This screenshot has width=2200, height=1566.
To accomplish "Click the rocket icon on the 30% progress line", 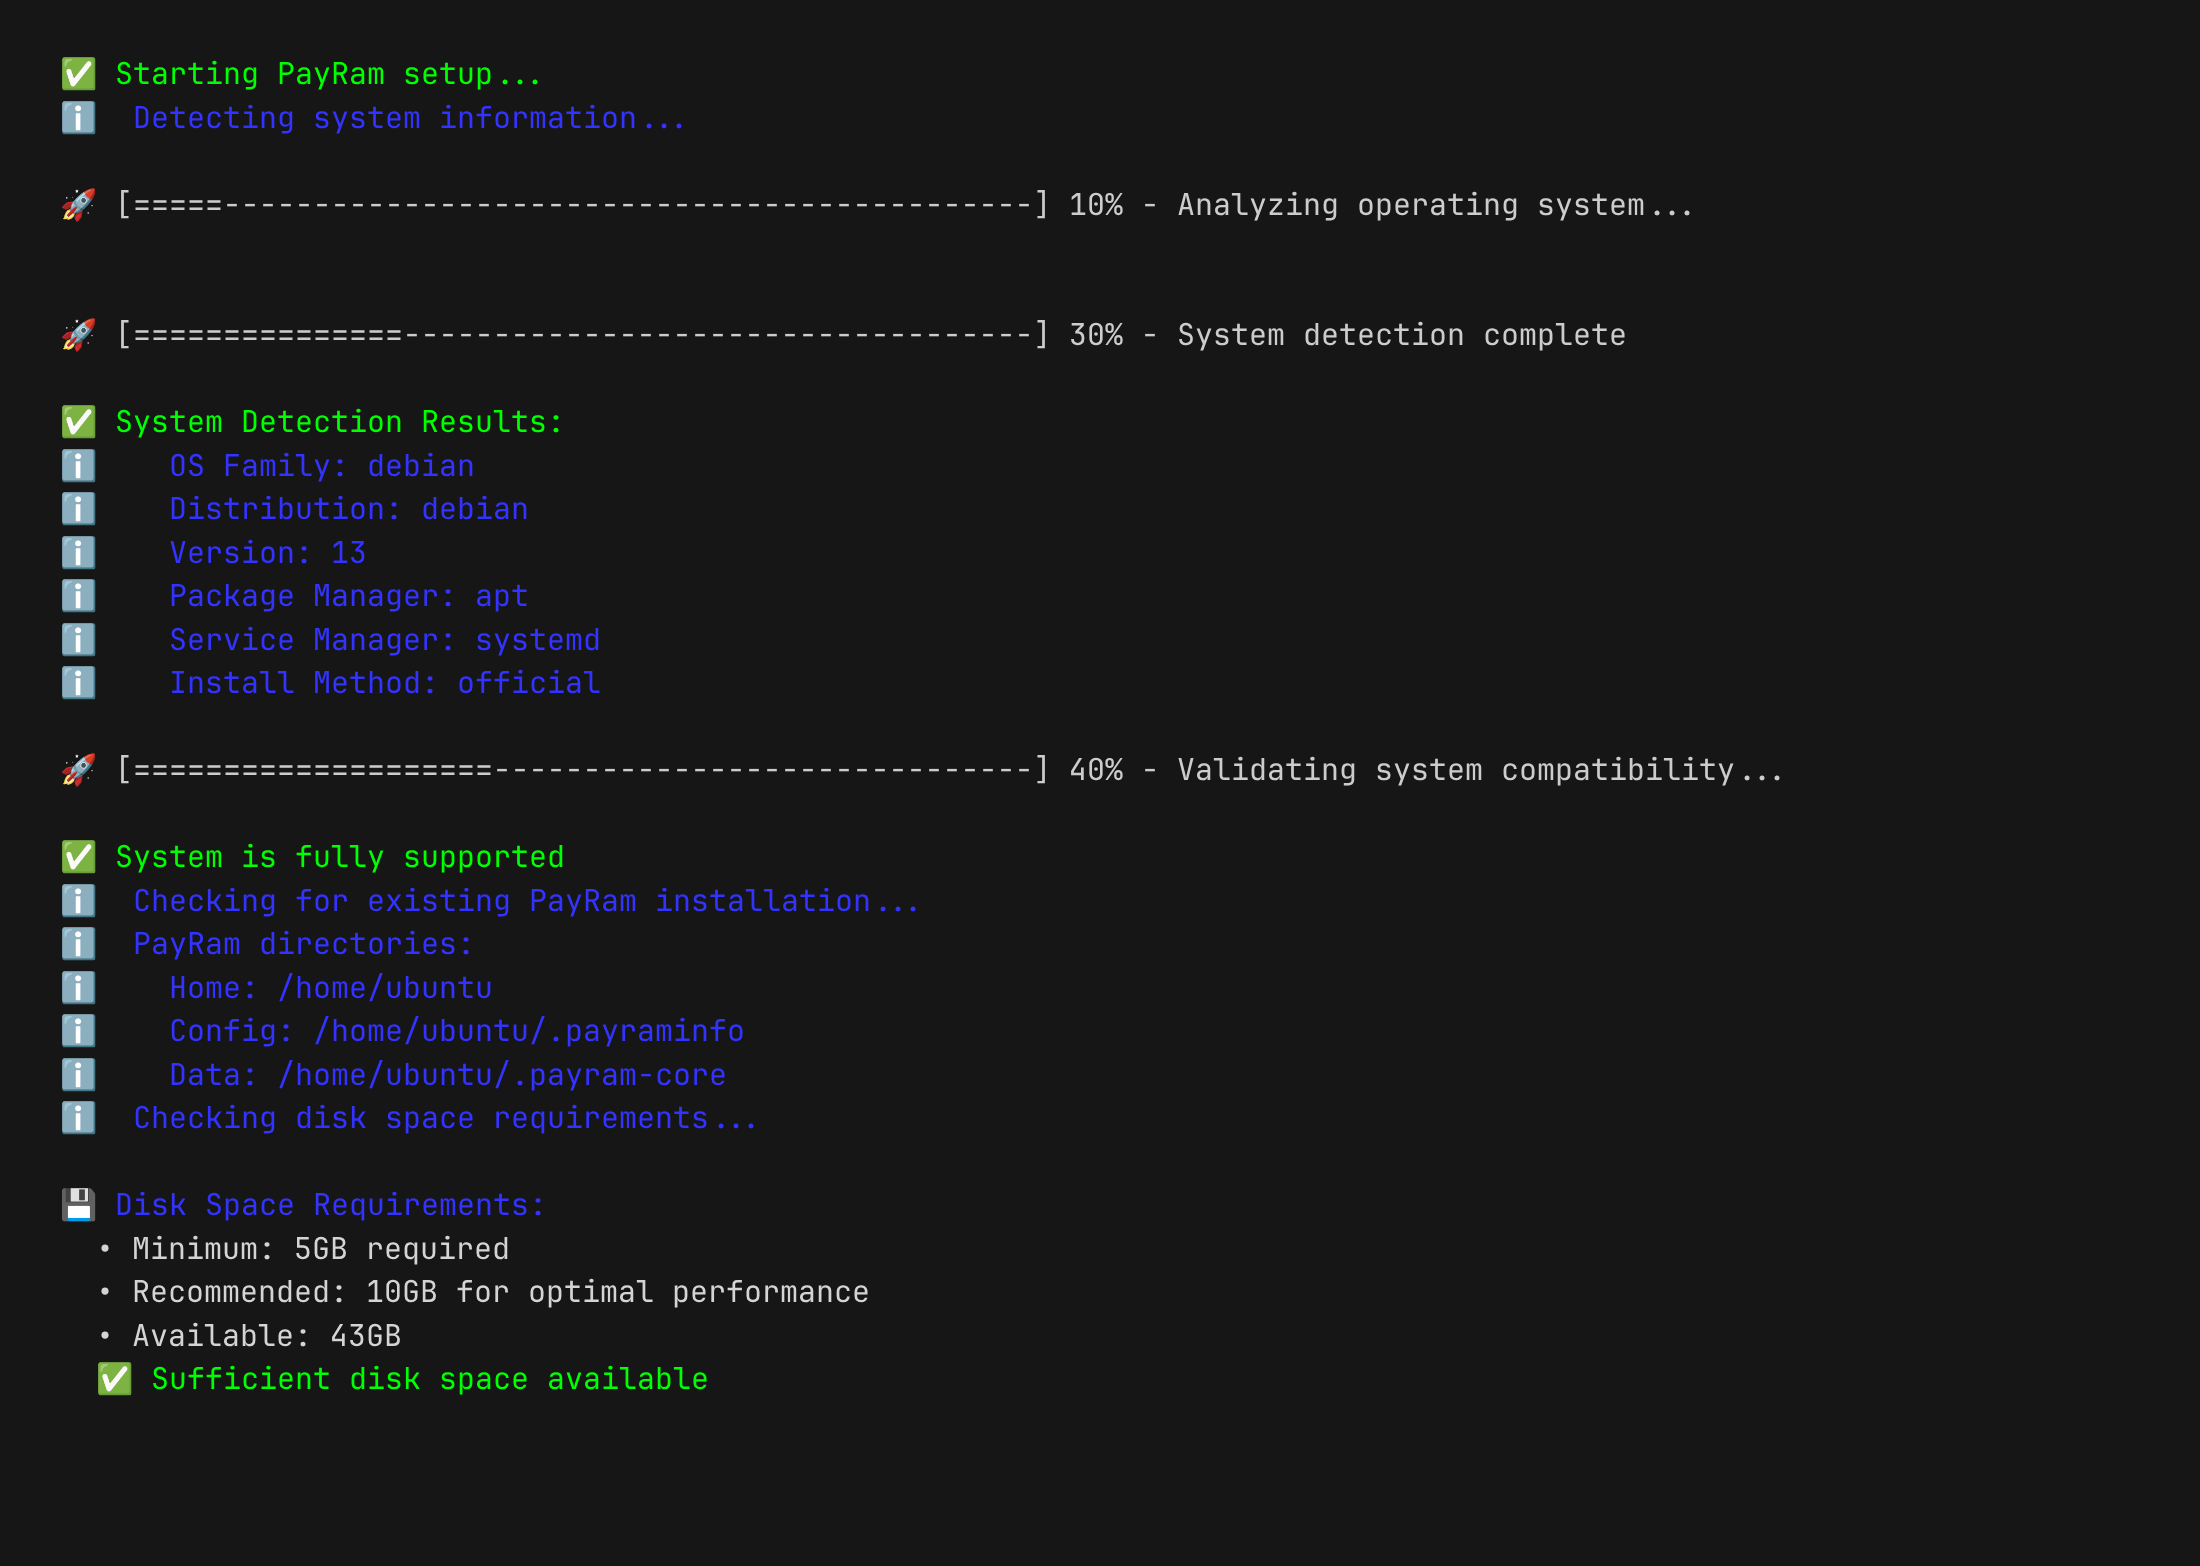I will 79,335.
